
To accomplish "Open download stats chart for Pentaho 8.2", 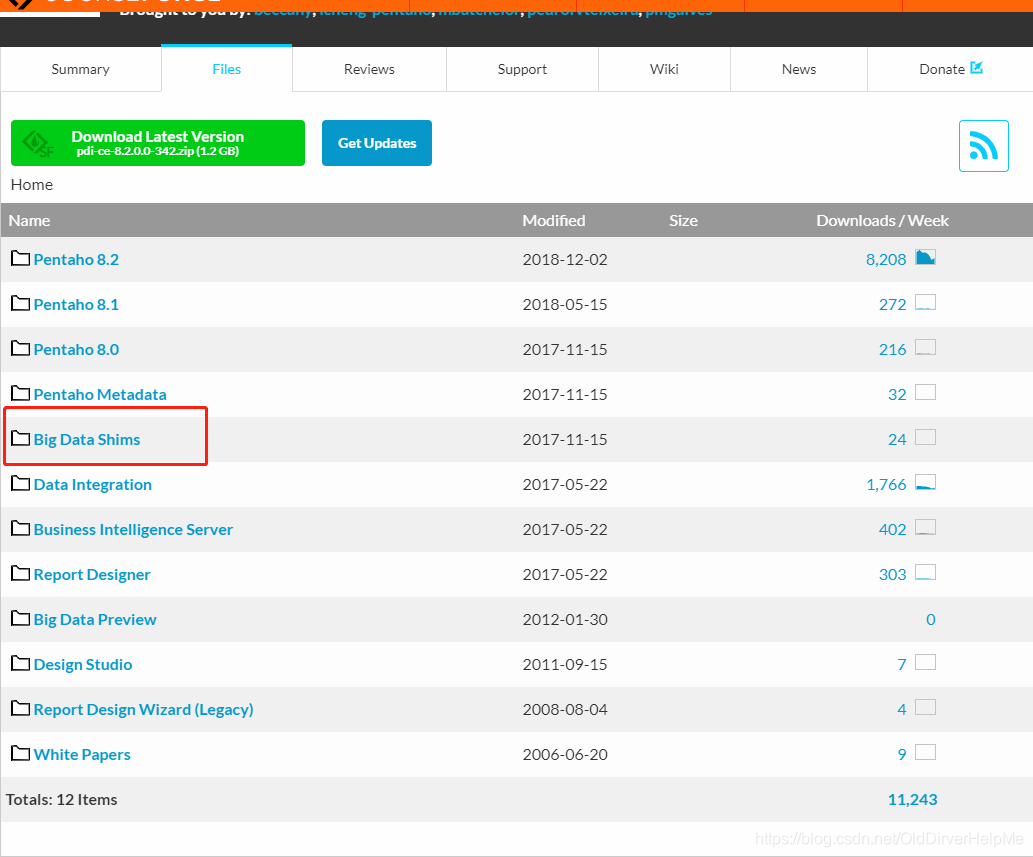I will click(x=925, y=258).
